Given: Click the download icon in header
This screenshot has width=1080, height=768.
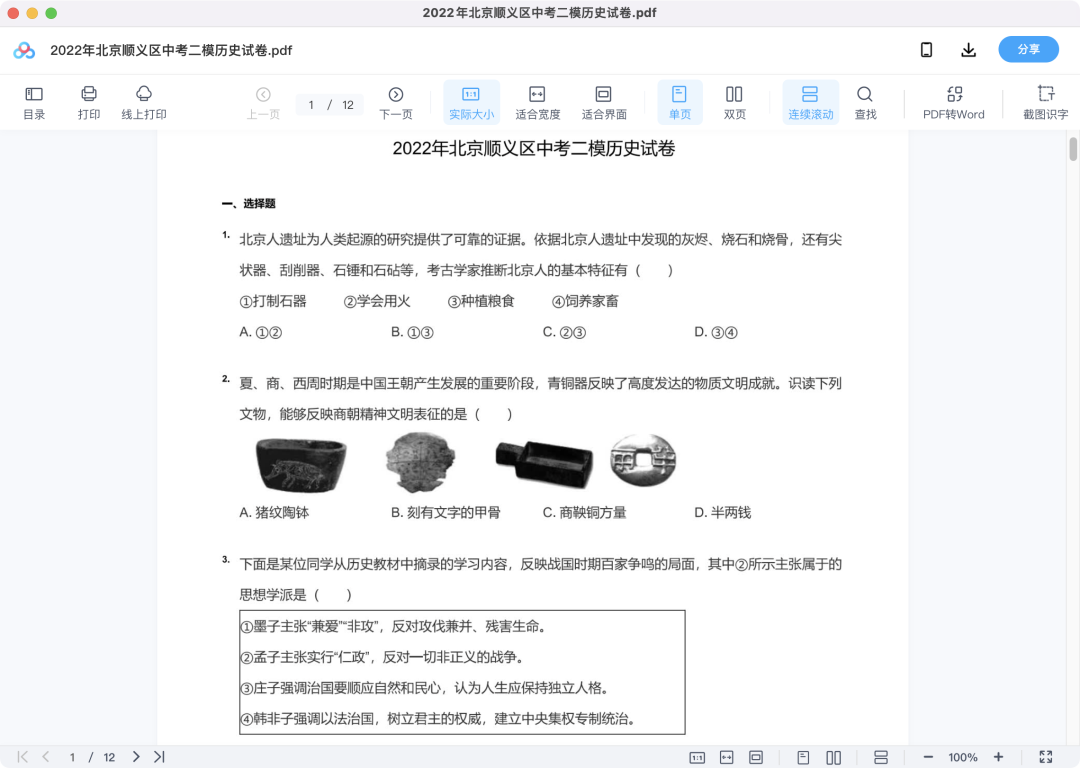Looking at the screenshot, I should point(968,50).
